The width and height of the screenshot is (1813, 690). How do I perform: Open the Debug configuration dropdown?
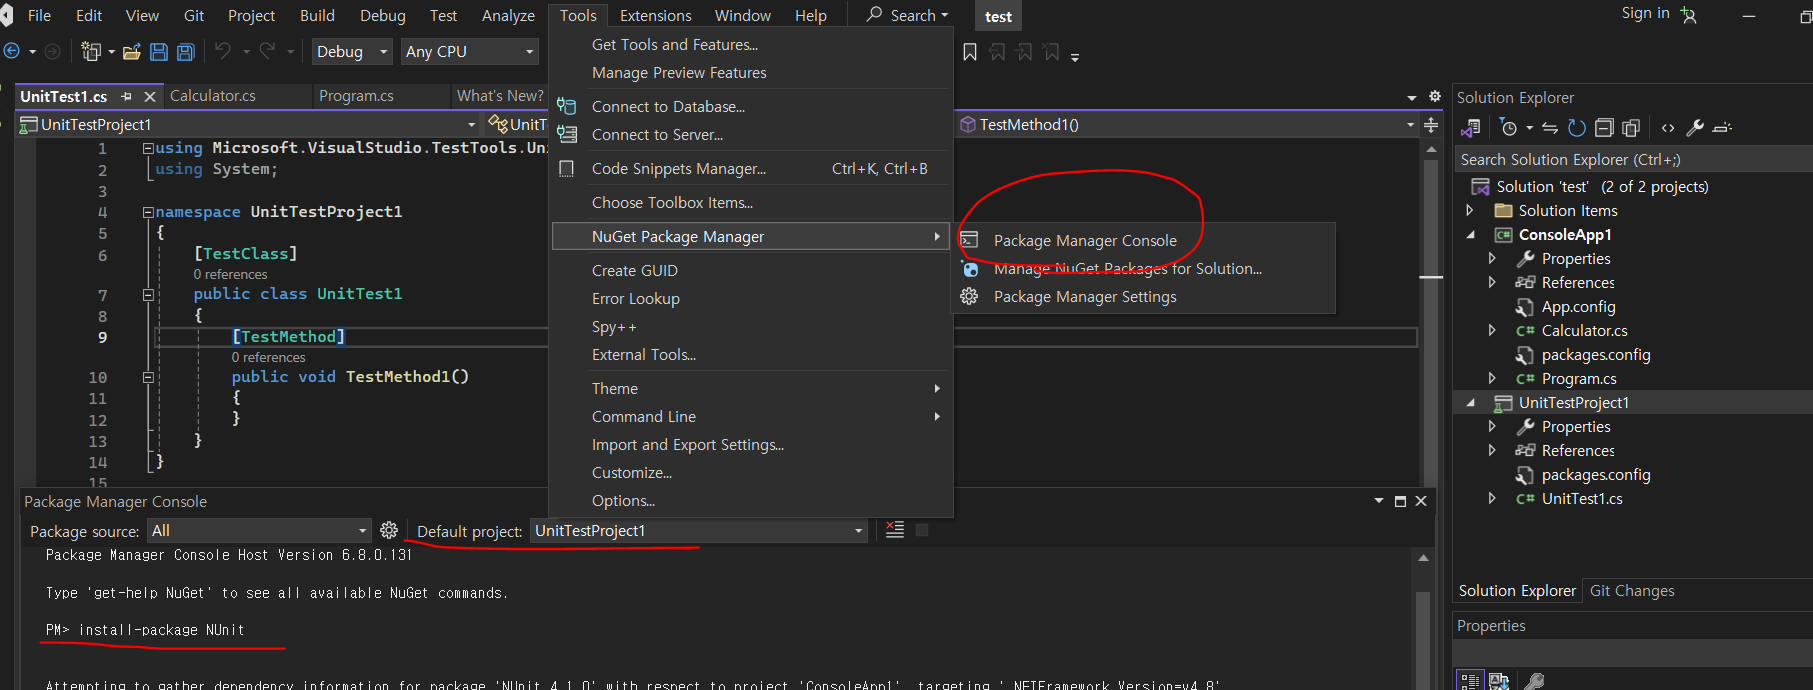pos(352,51)
